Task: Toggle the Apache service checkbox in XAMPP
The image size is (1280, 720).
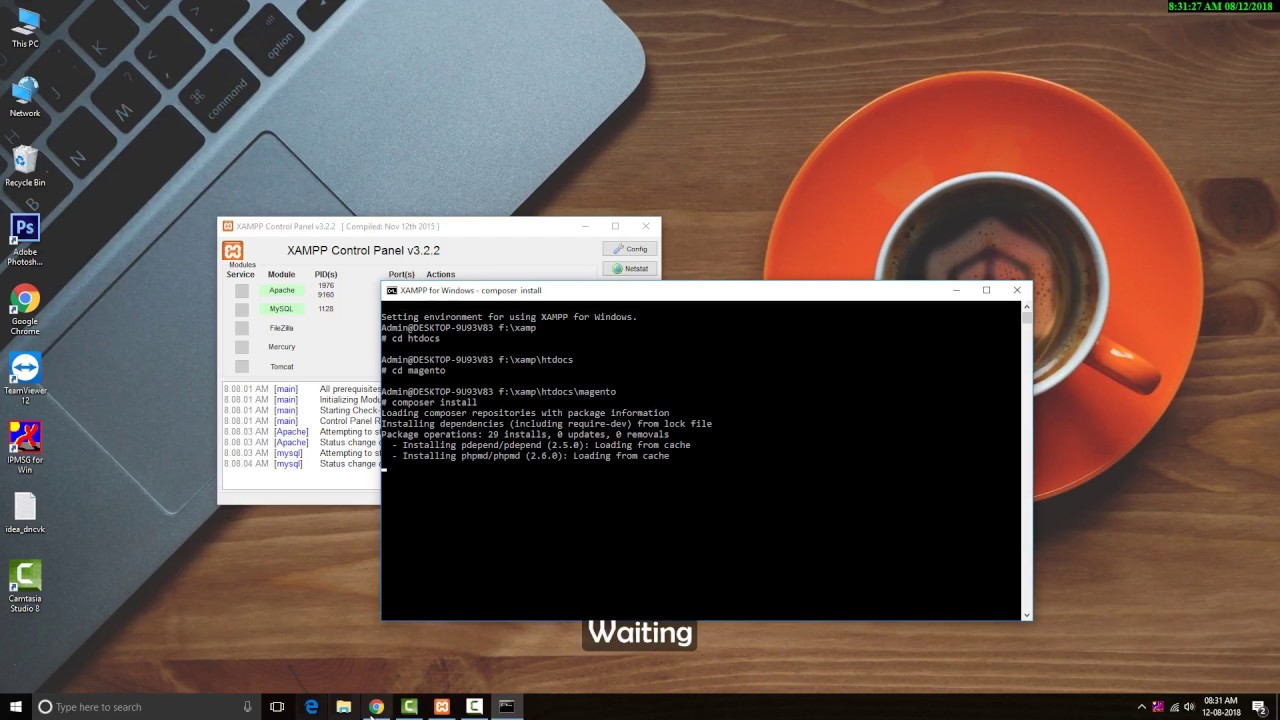Action: click(242, 291)
